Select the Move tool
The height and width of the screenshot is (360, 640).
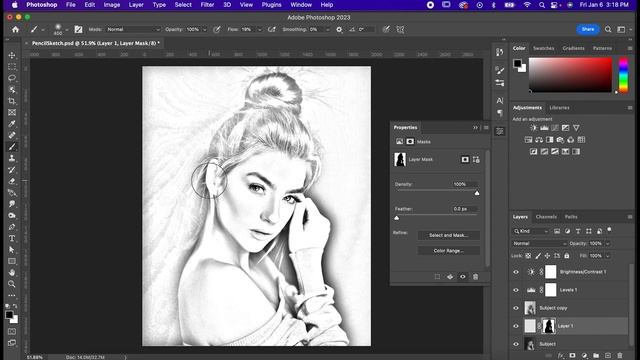point(12,55)
